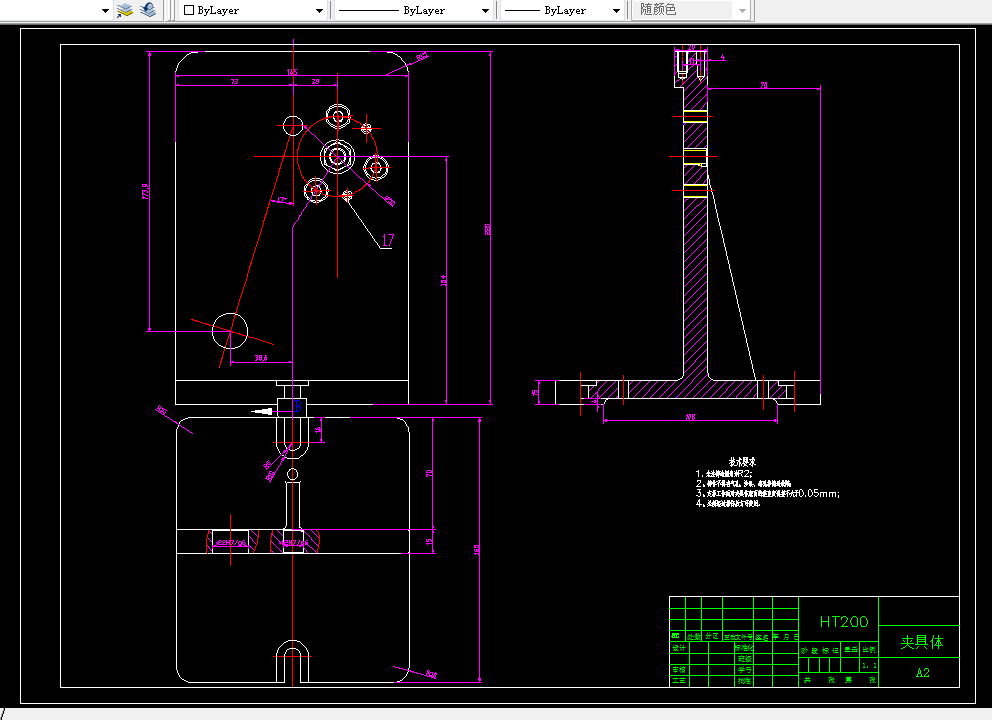Select the hatched vertical web in section view
The height and width of the screenshot is (720, 992).
point(695,280)
